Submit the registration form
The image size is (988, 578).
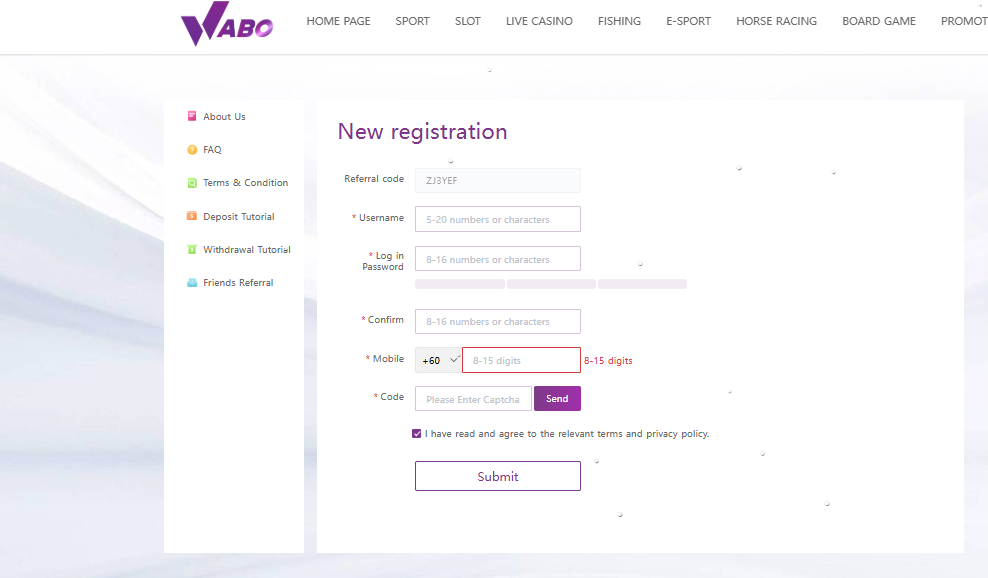497,476
